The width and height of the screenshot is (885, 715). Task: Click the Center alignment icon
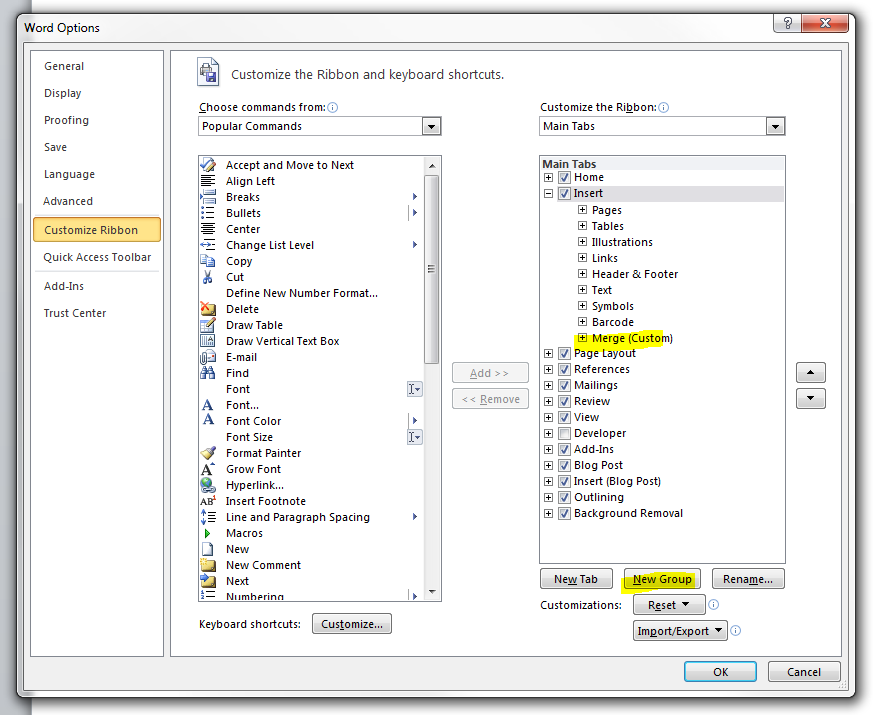[x=208, y=229]
